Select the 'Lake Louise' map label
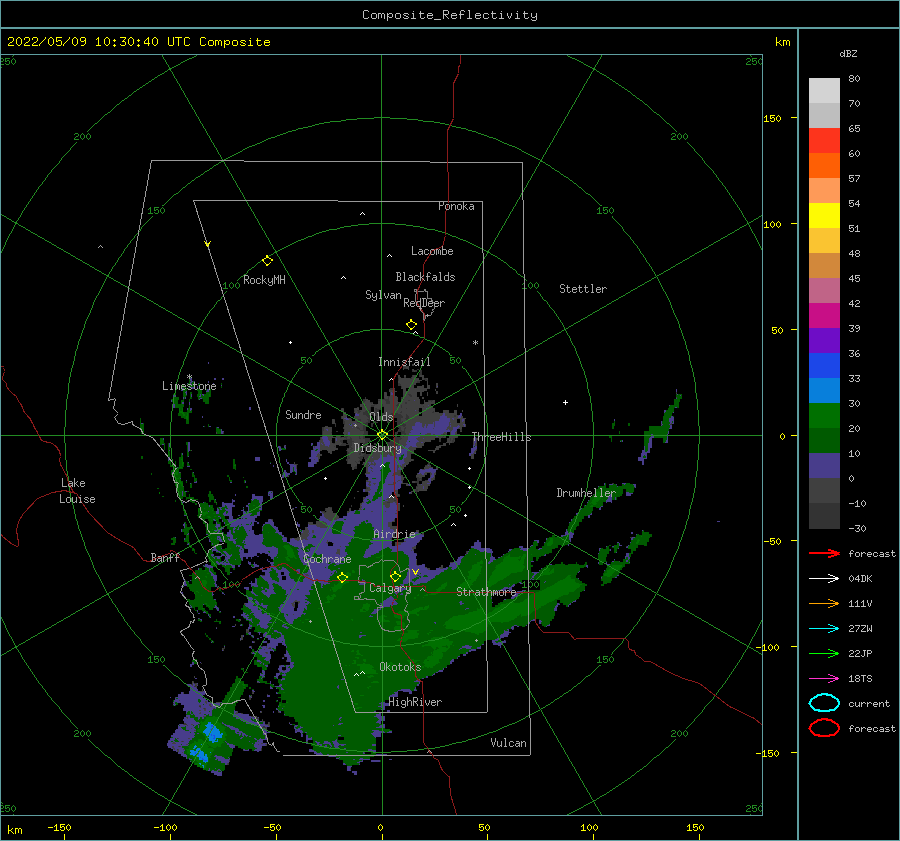Viewport: 900px width, 841px height. [x=77, y=491]
